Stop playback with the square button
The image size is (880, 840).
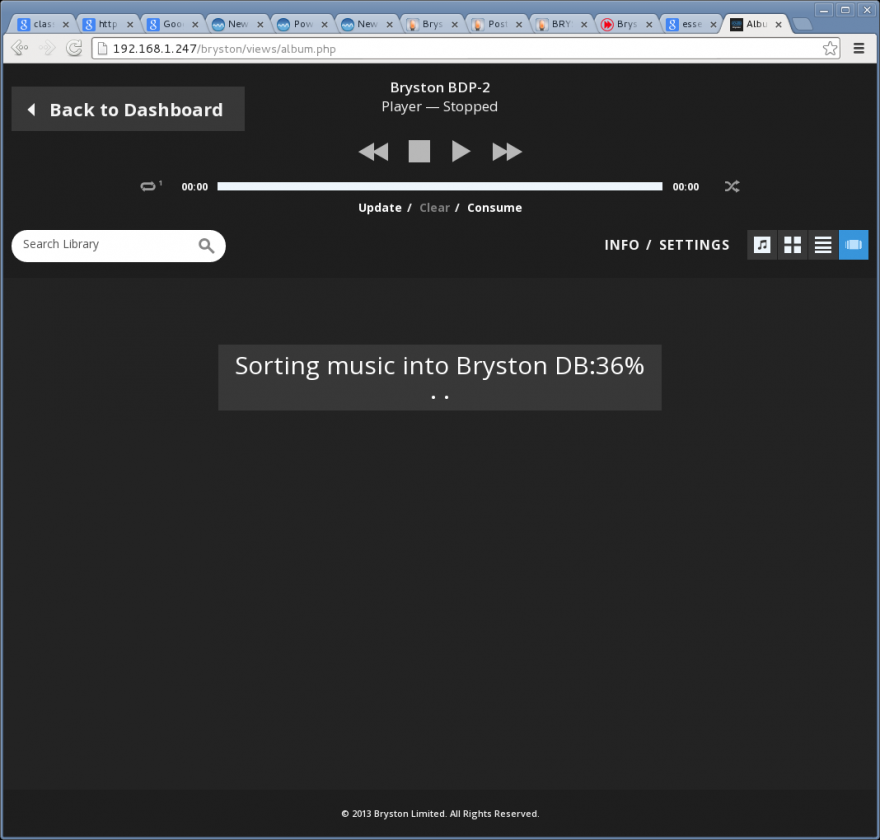click(x=419, y=152)
